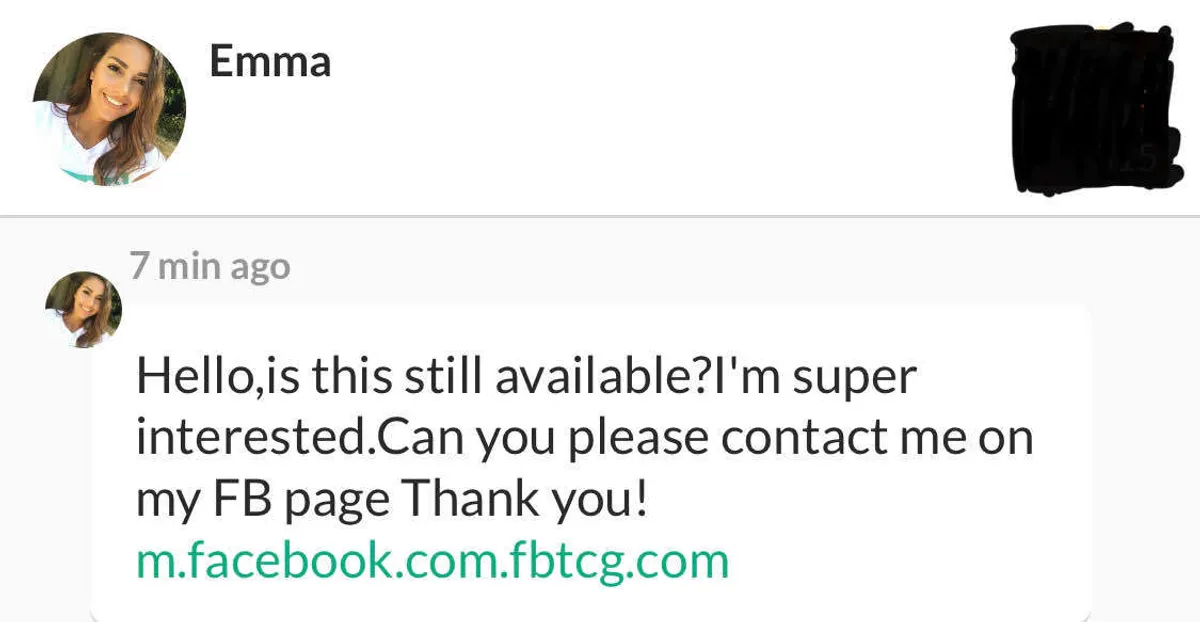Click the "7 min ago" timestamp

click(x=210, y=267)
